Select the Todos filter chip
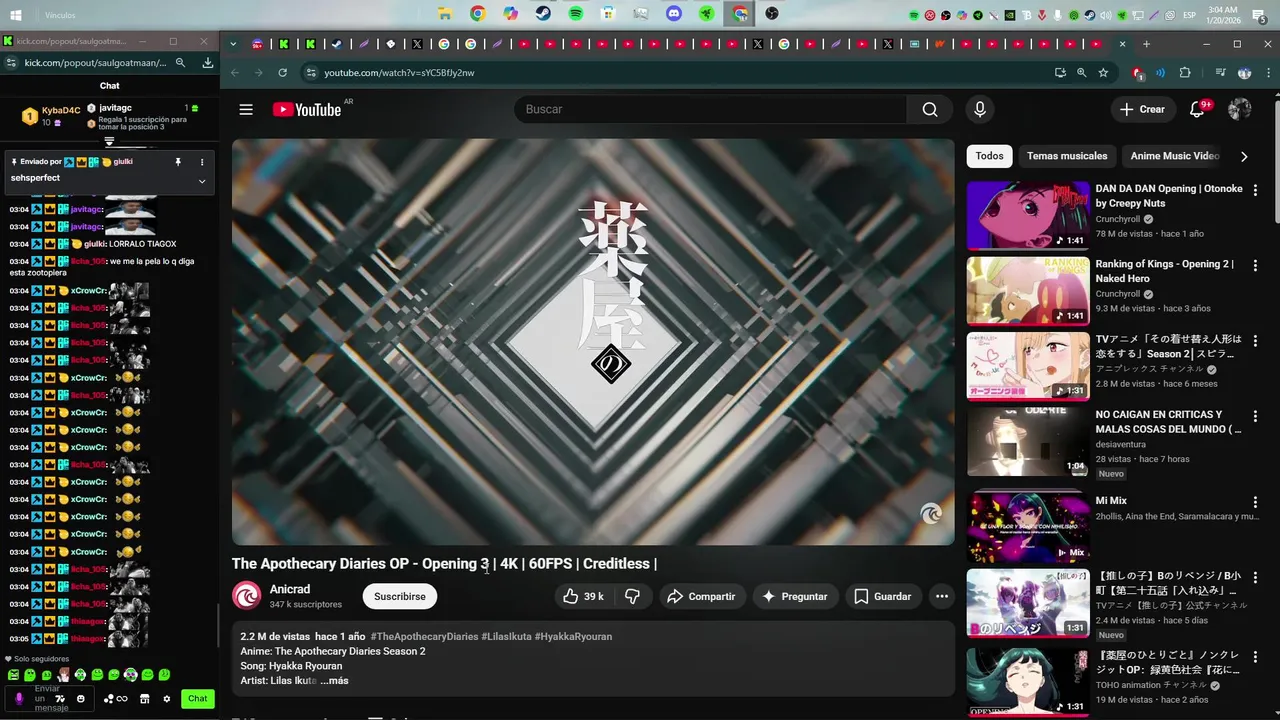1280x720 pixels. (x=989, y=156)
